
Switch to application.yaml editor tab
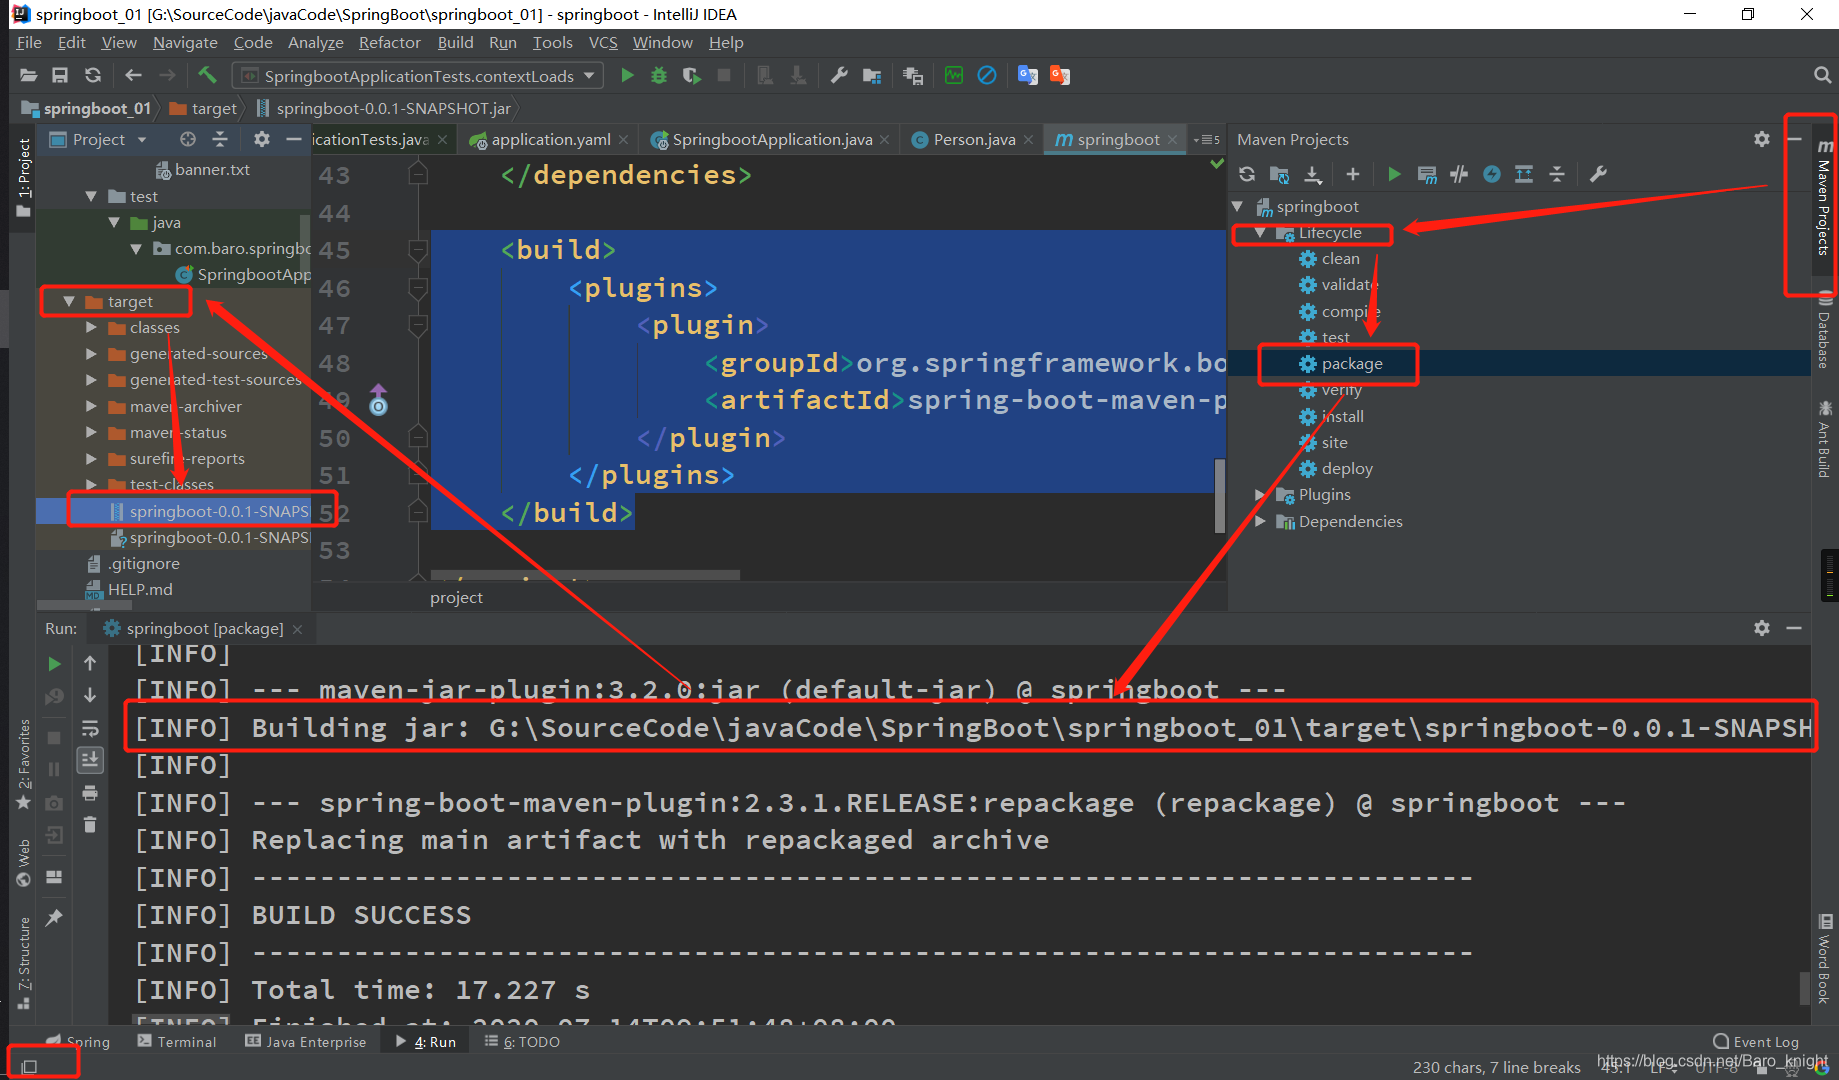pyautogui.click(x=550, y=140)
